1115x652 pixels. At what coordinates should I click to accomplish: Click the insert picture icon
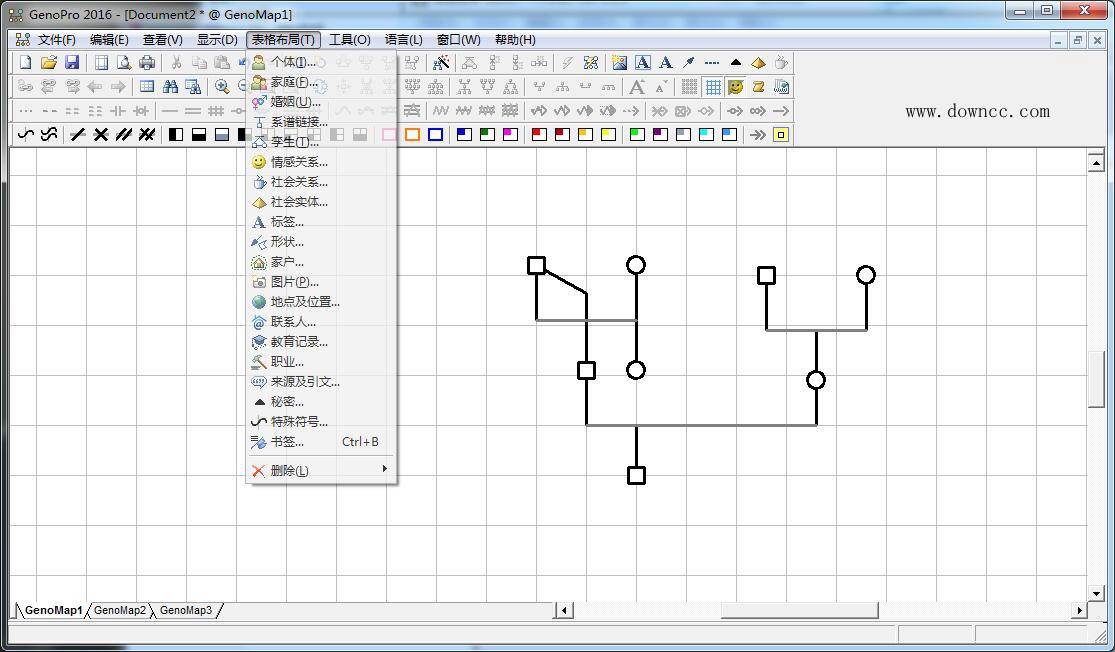(x=618, y=62)
